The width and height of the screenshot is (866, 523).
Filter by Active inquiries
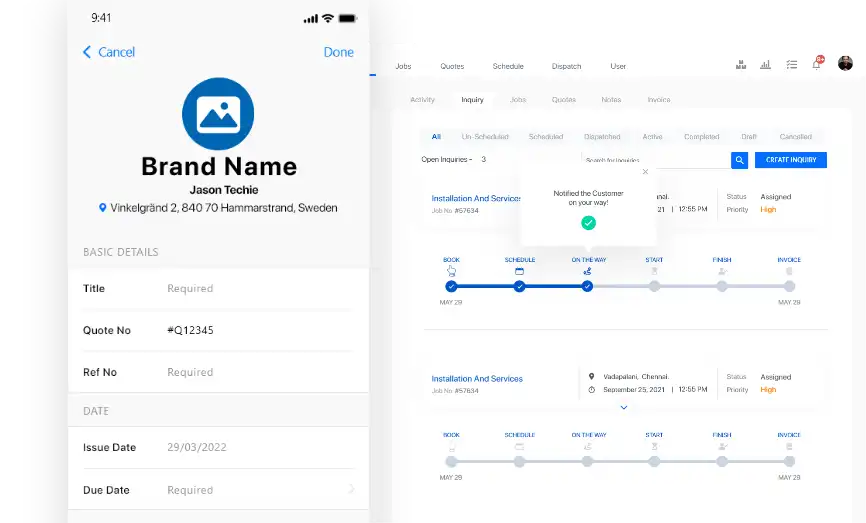652,137
